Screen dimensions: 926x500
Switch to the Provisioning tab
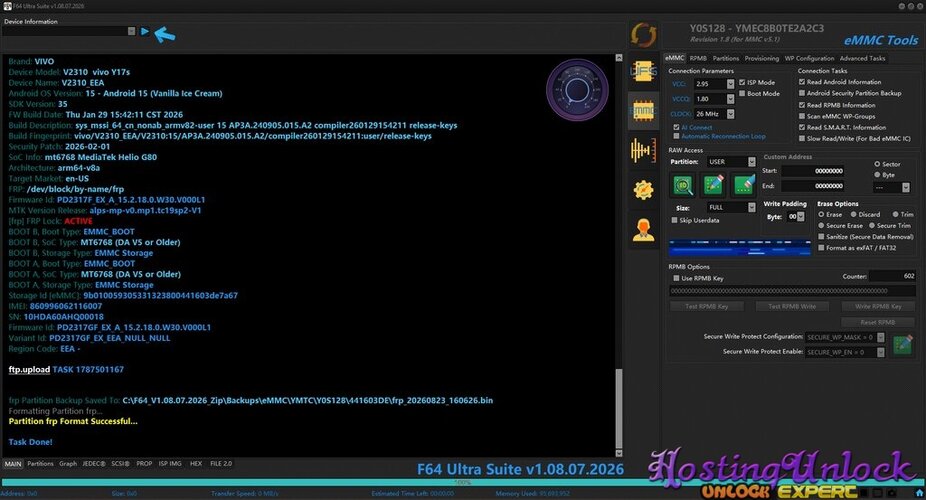761,58
